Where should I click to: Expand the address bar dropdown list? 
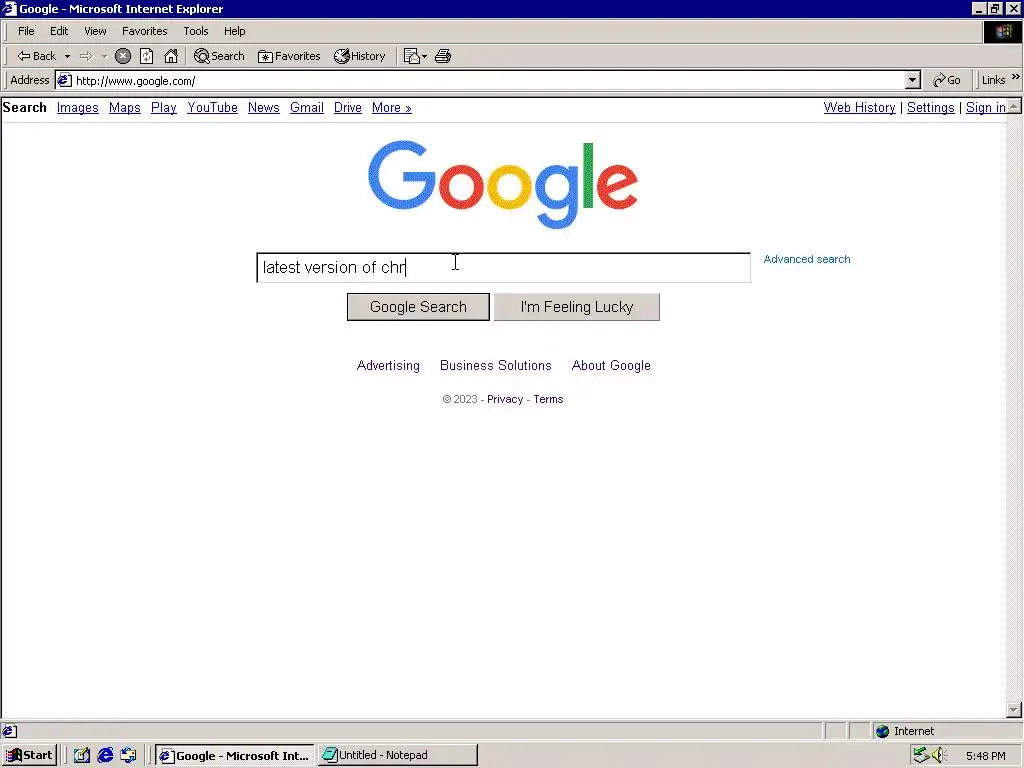coord(912,80)
